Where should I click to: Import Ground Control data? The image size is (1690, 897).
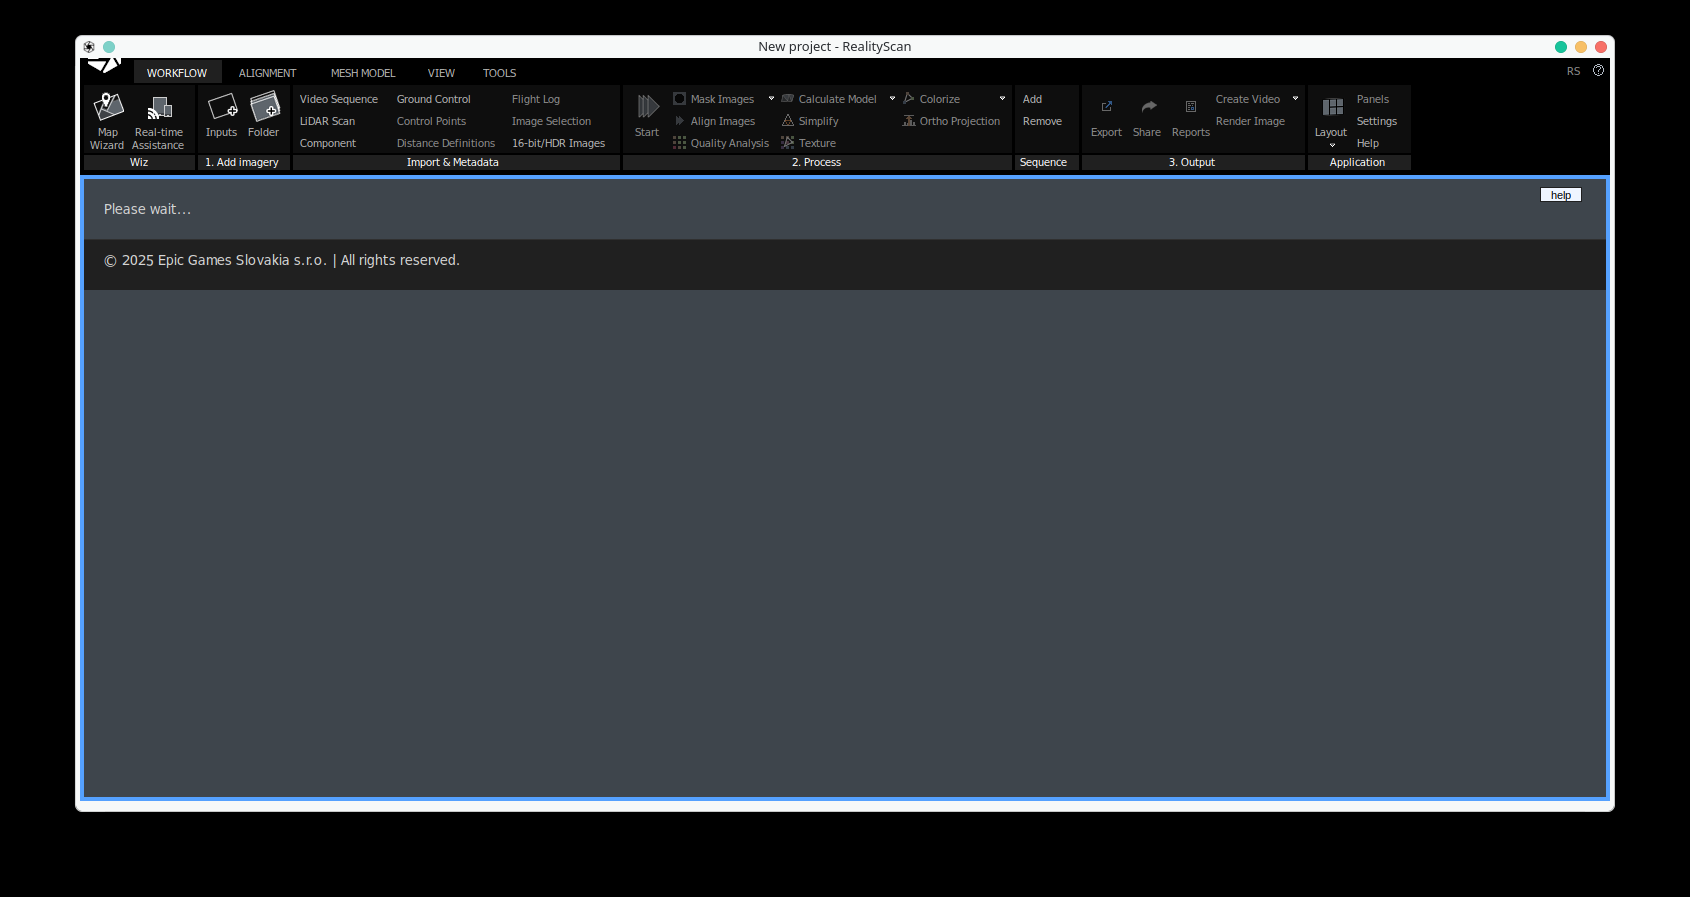tap(434, 99)
